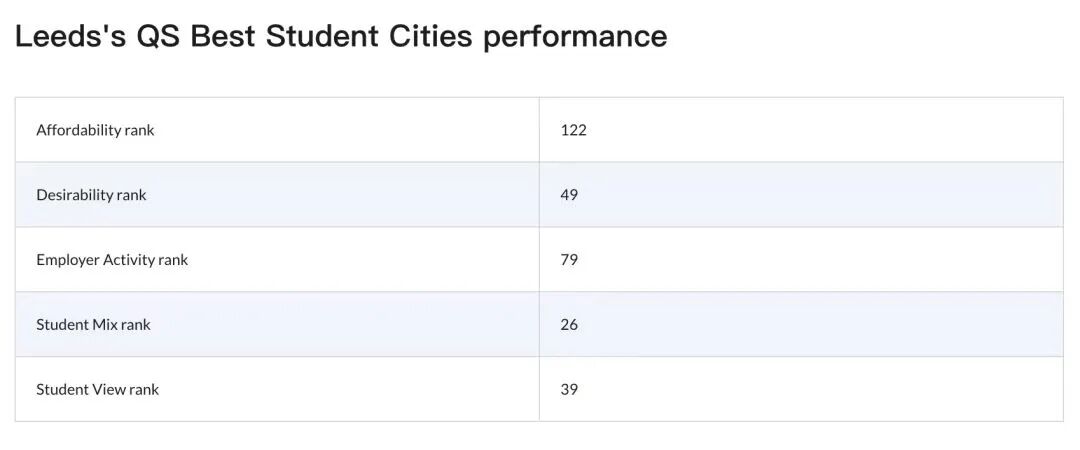Click the Student View value 39
This screenshot has height=450, width=1080.
[569, 390]
